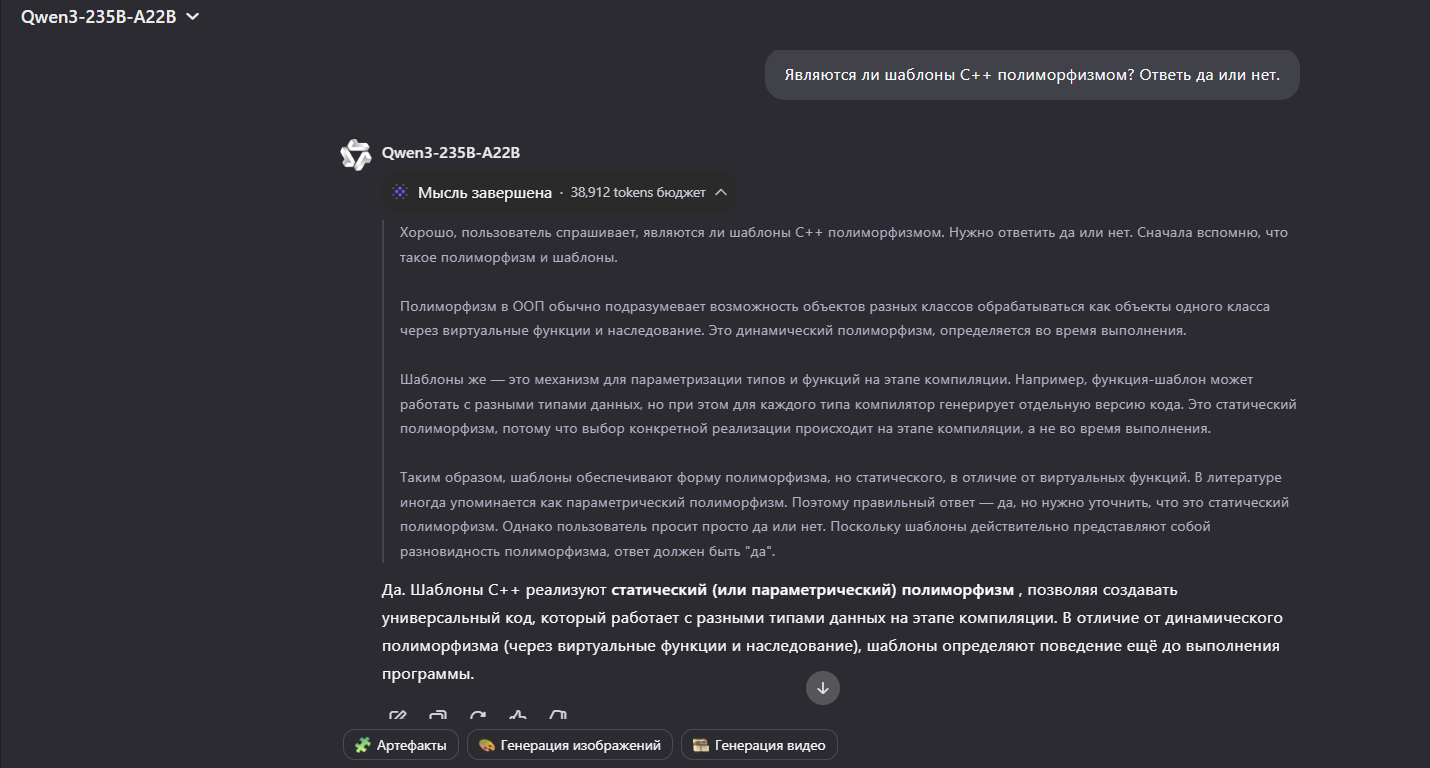Click the thumbs-down icon under the answer
This screenshot has width=1430, height=768.
558,717
